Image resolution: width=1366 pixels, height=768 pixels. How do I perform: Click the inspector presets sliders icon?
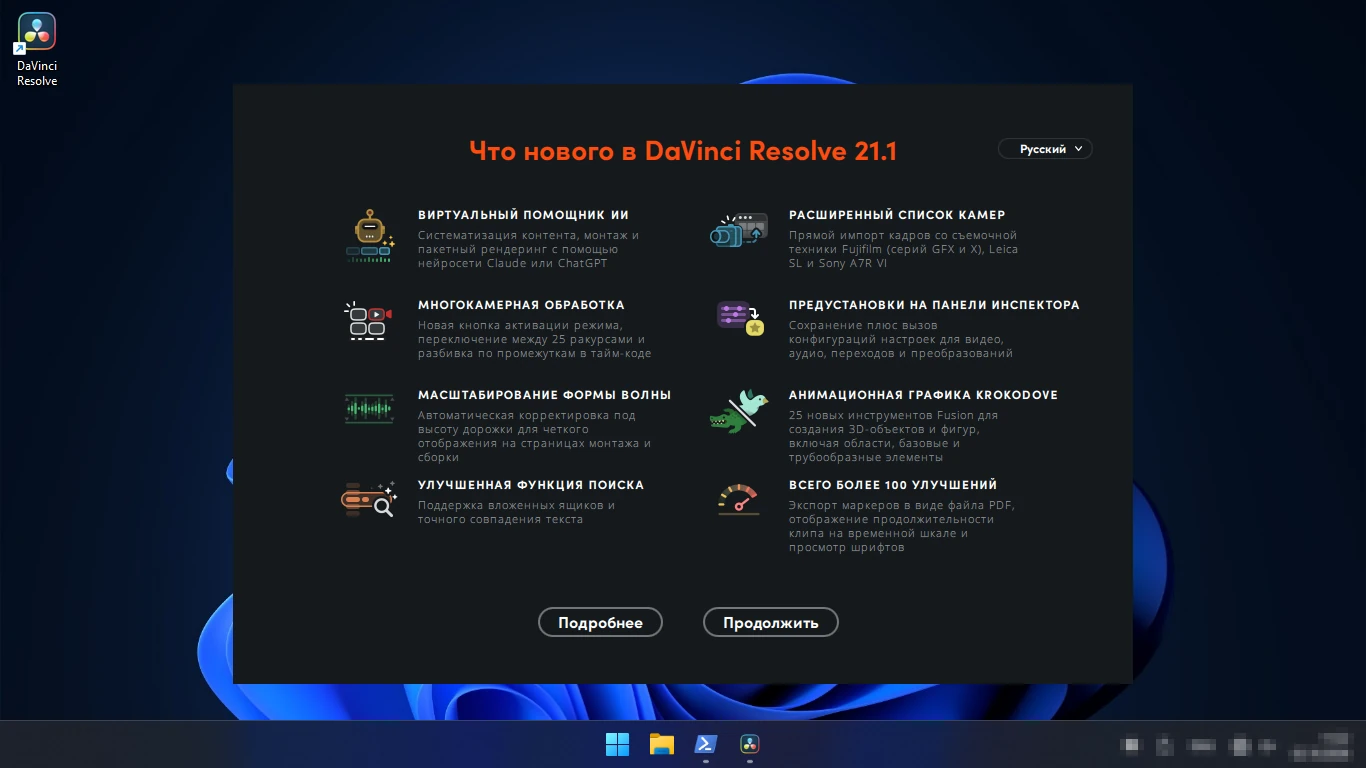tap(741, 318)
